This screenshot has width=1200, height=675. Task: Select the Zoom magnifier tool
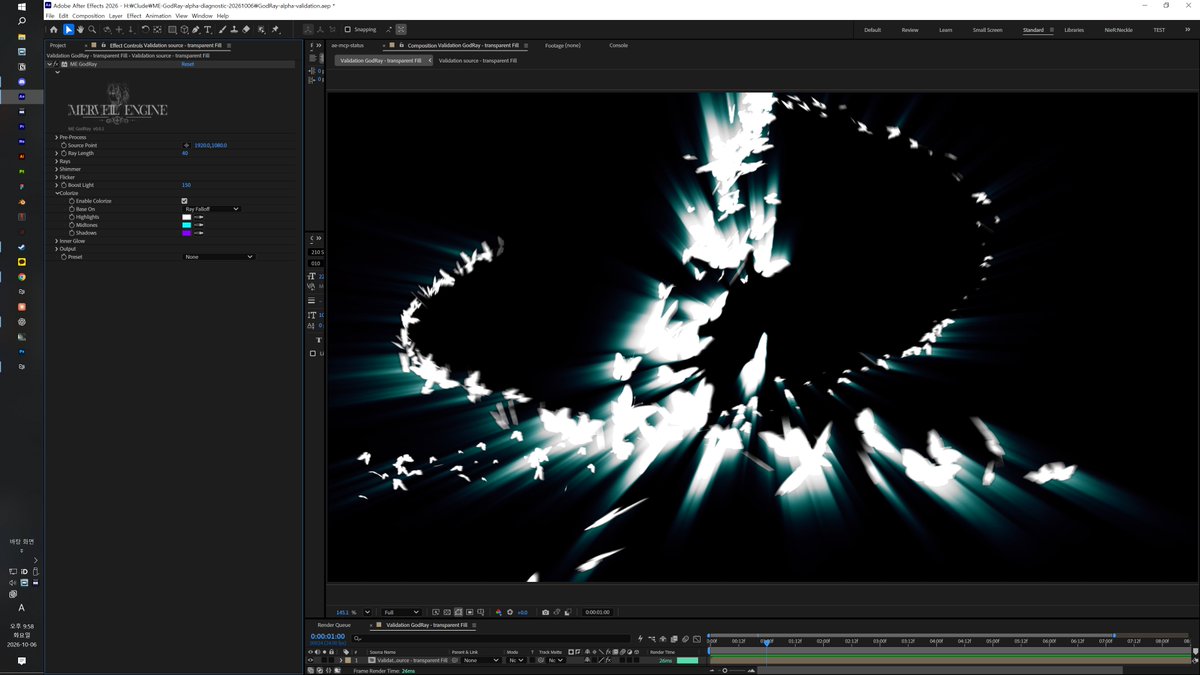pos(92,30)
